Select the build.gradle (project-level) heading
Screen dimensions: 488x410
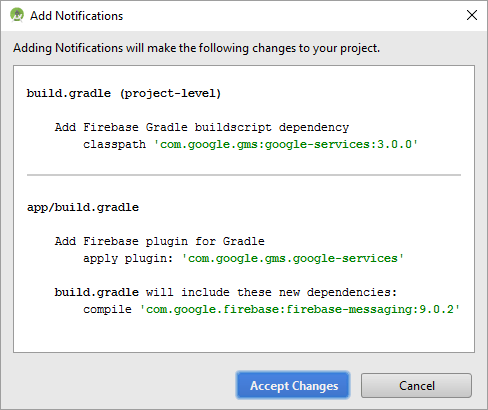point(124,93)
